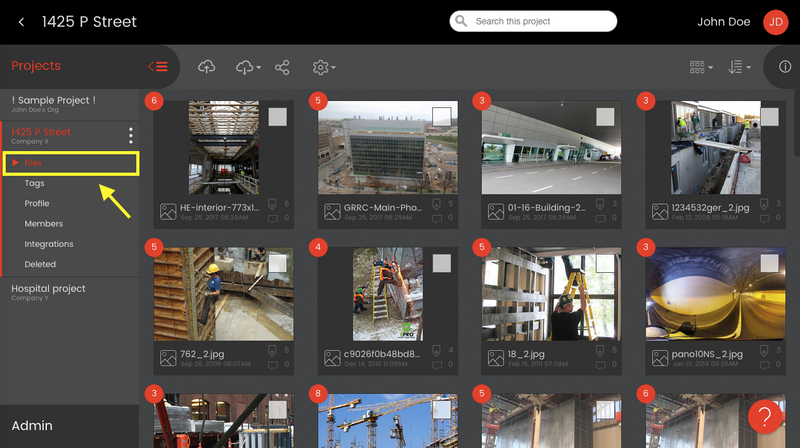Click the red 5 badge on GRRC-Main-Pho
The image size is (800, 448).
[x=318, y=101]
